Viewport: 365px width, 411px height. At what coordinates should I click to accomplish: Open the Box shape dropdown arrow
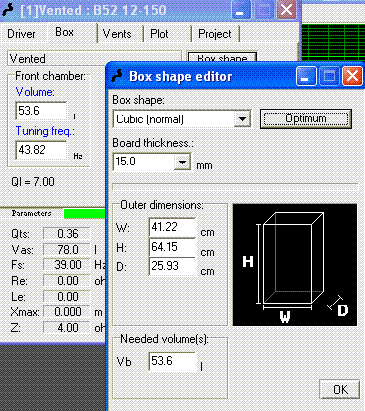242,119
